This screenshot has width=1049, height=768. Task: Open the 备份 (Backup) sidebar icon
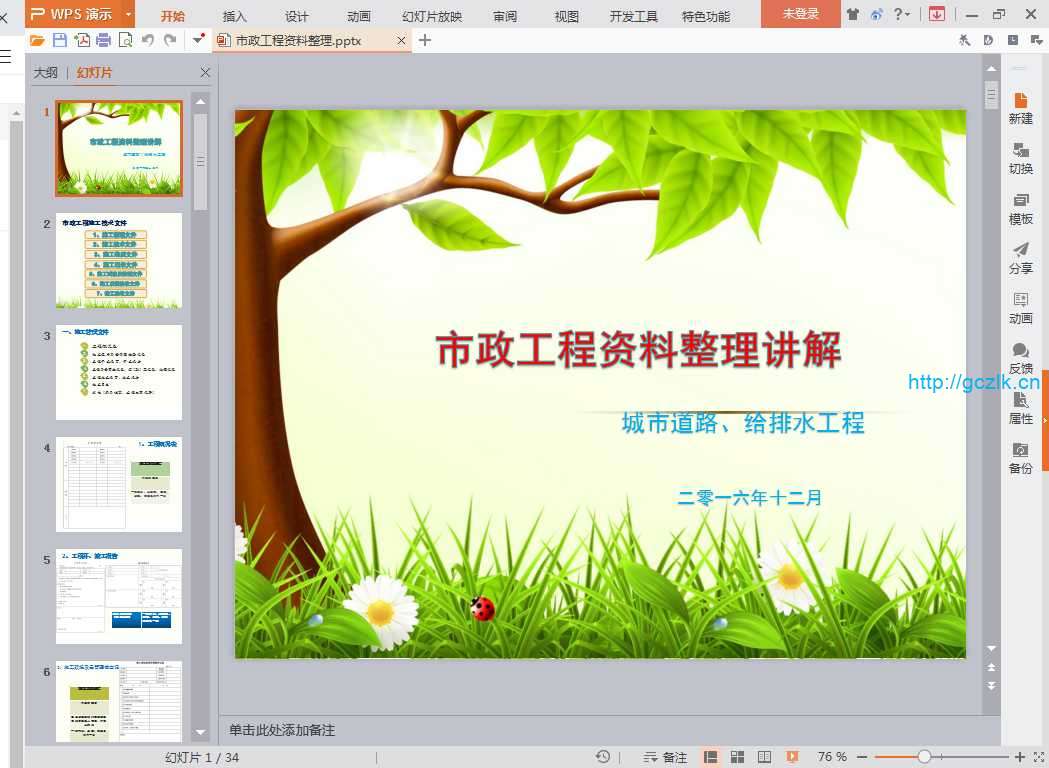coord(1020,458)
